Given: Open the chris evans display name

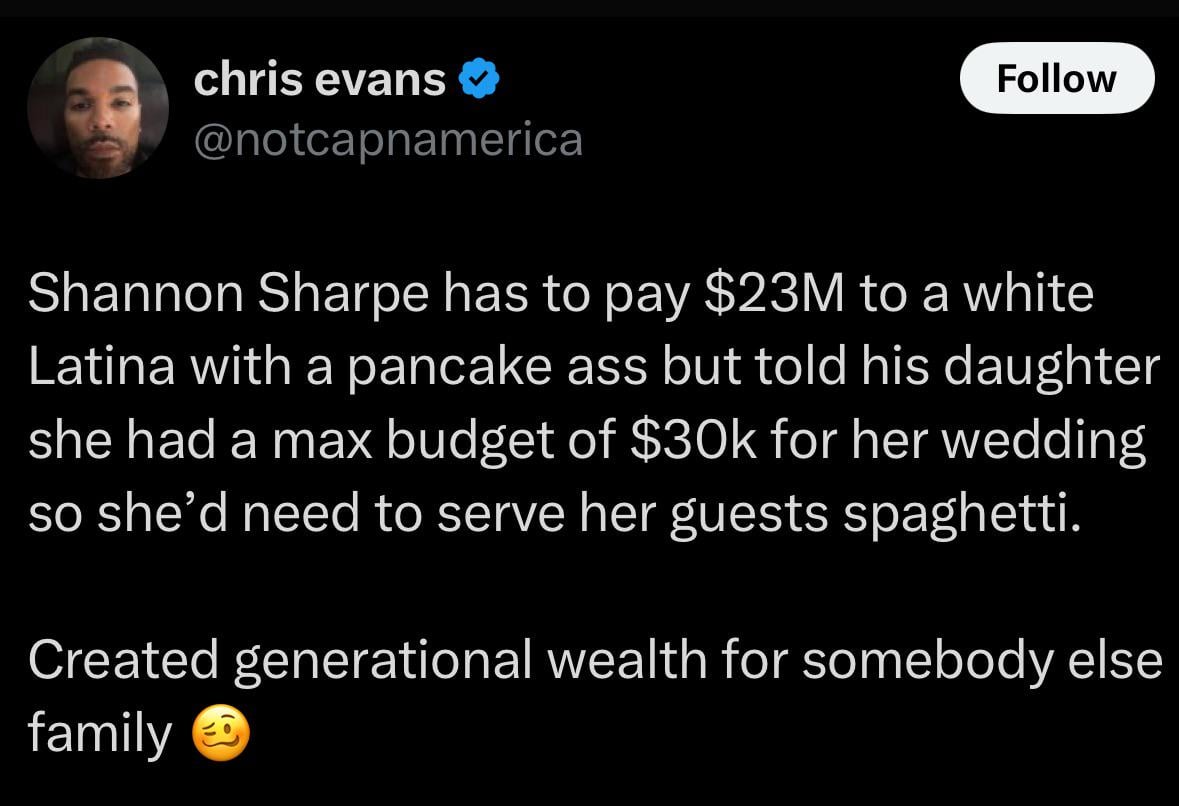Looking at the screenshot, I should pos(319,79).
